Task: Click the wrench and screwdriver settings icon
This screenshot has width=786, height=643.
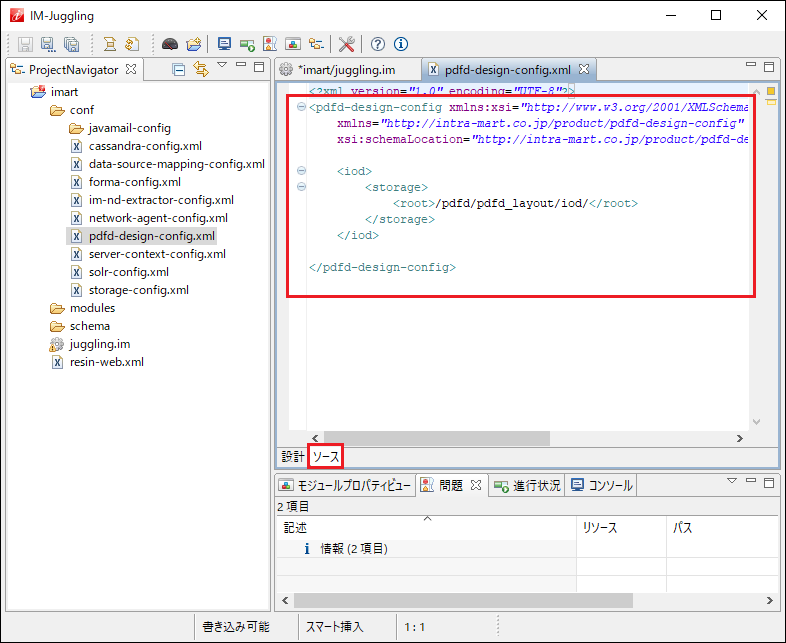Action: [347, 44]
